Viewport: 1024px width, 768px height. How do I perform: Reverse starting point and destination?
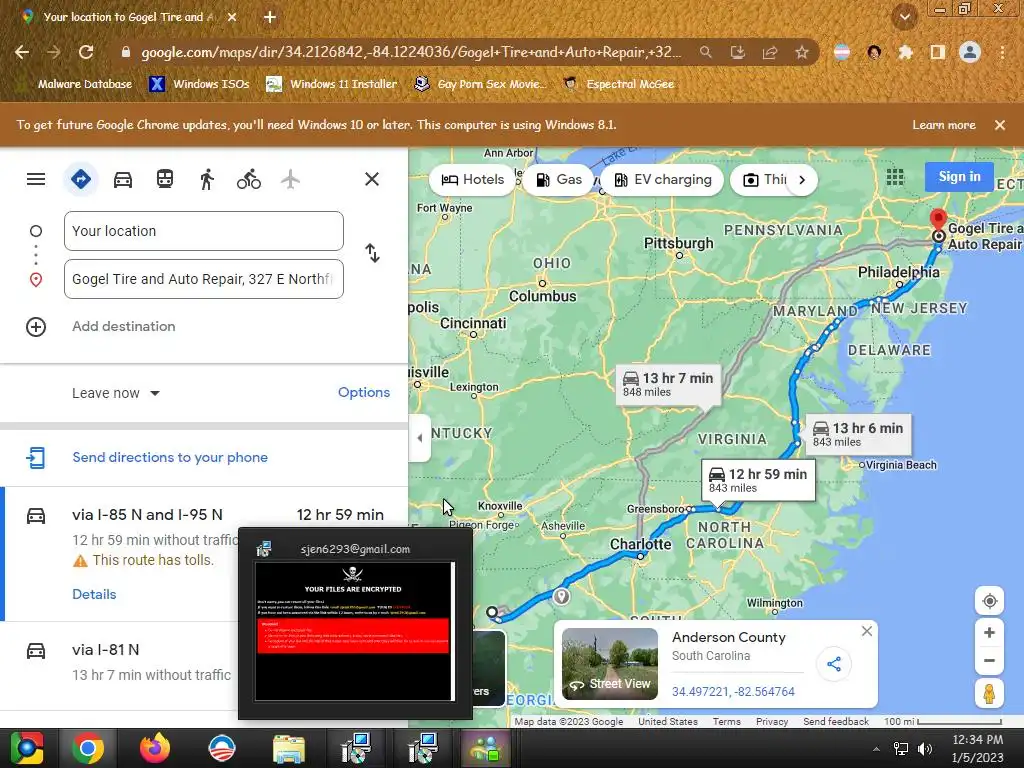pos(372,253)
